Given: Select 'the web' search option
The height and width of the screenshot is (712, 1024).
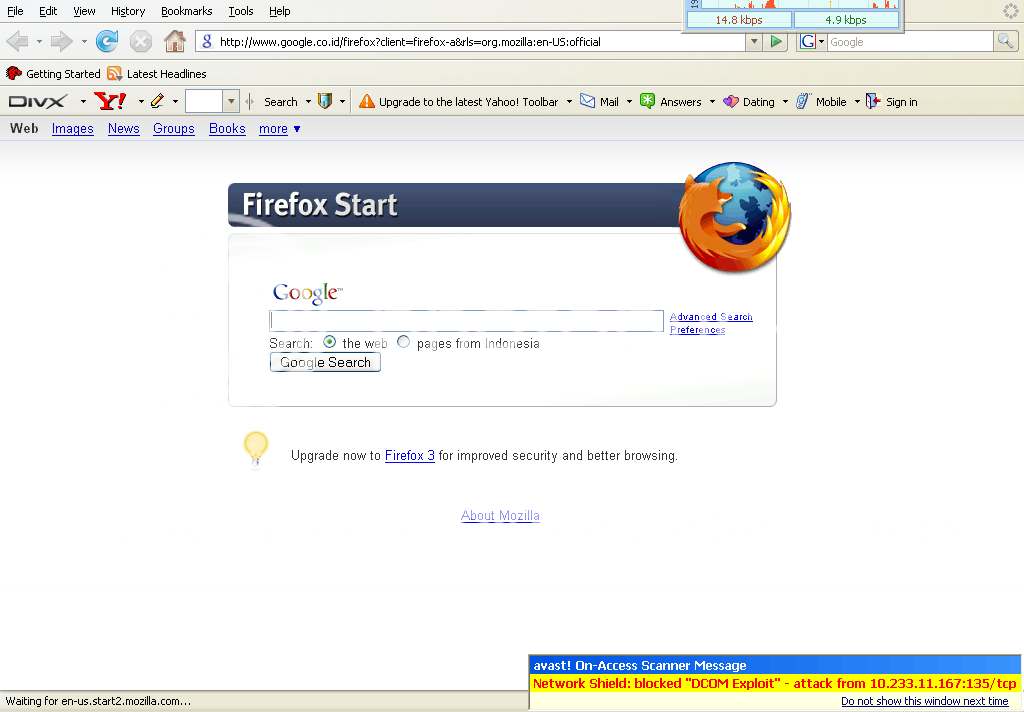Looking at the screenshot, I should tap(330, 342).
